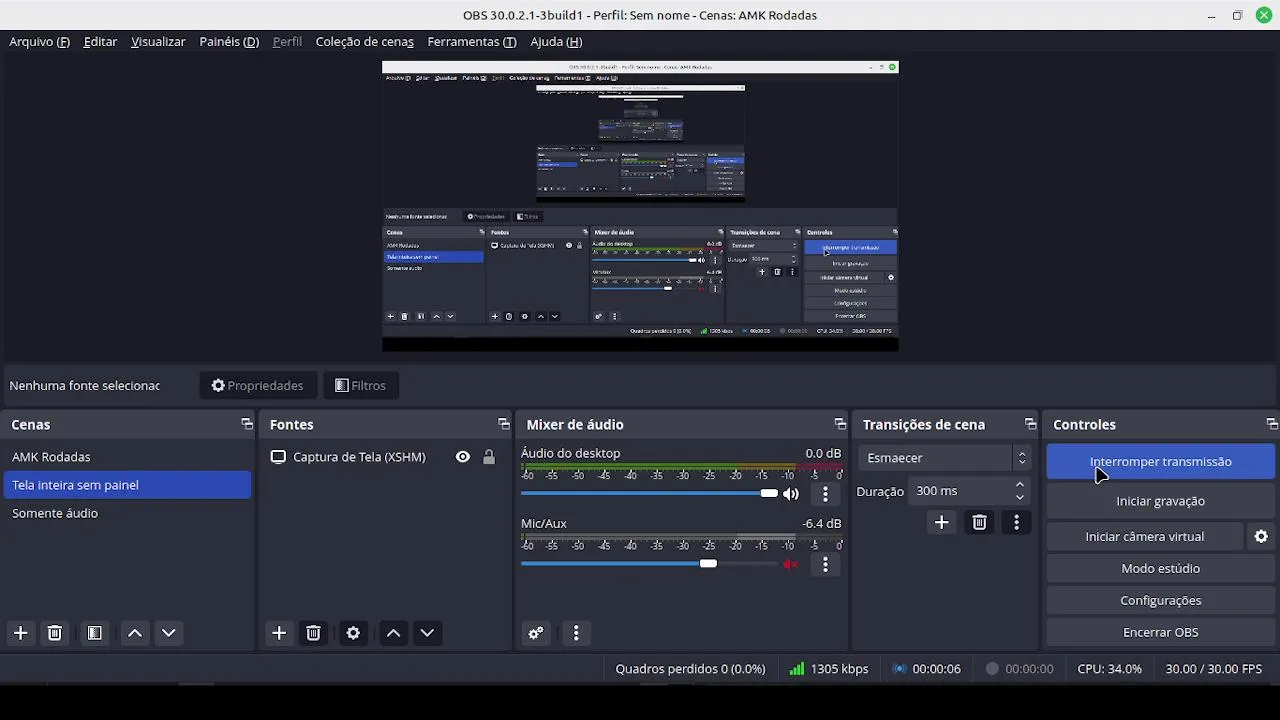The width and height of the screenshot is (1280, 720).
Task: Undock the Transições de cena panel
Action: 1030,424
